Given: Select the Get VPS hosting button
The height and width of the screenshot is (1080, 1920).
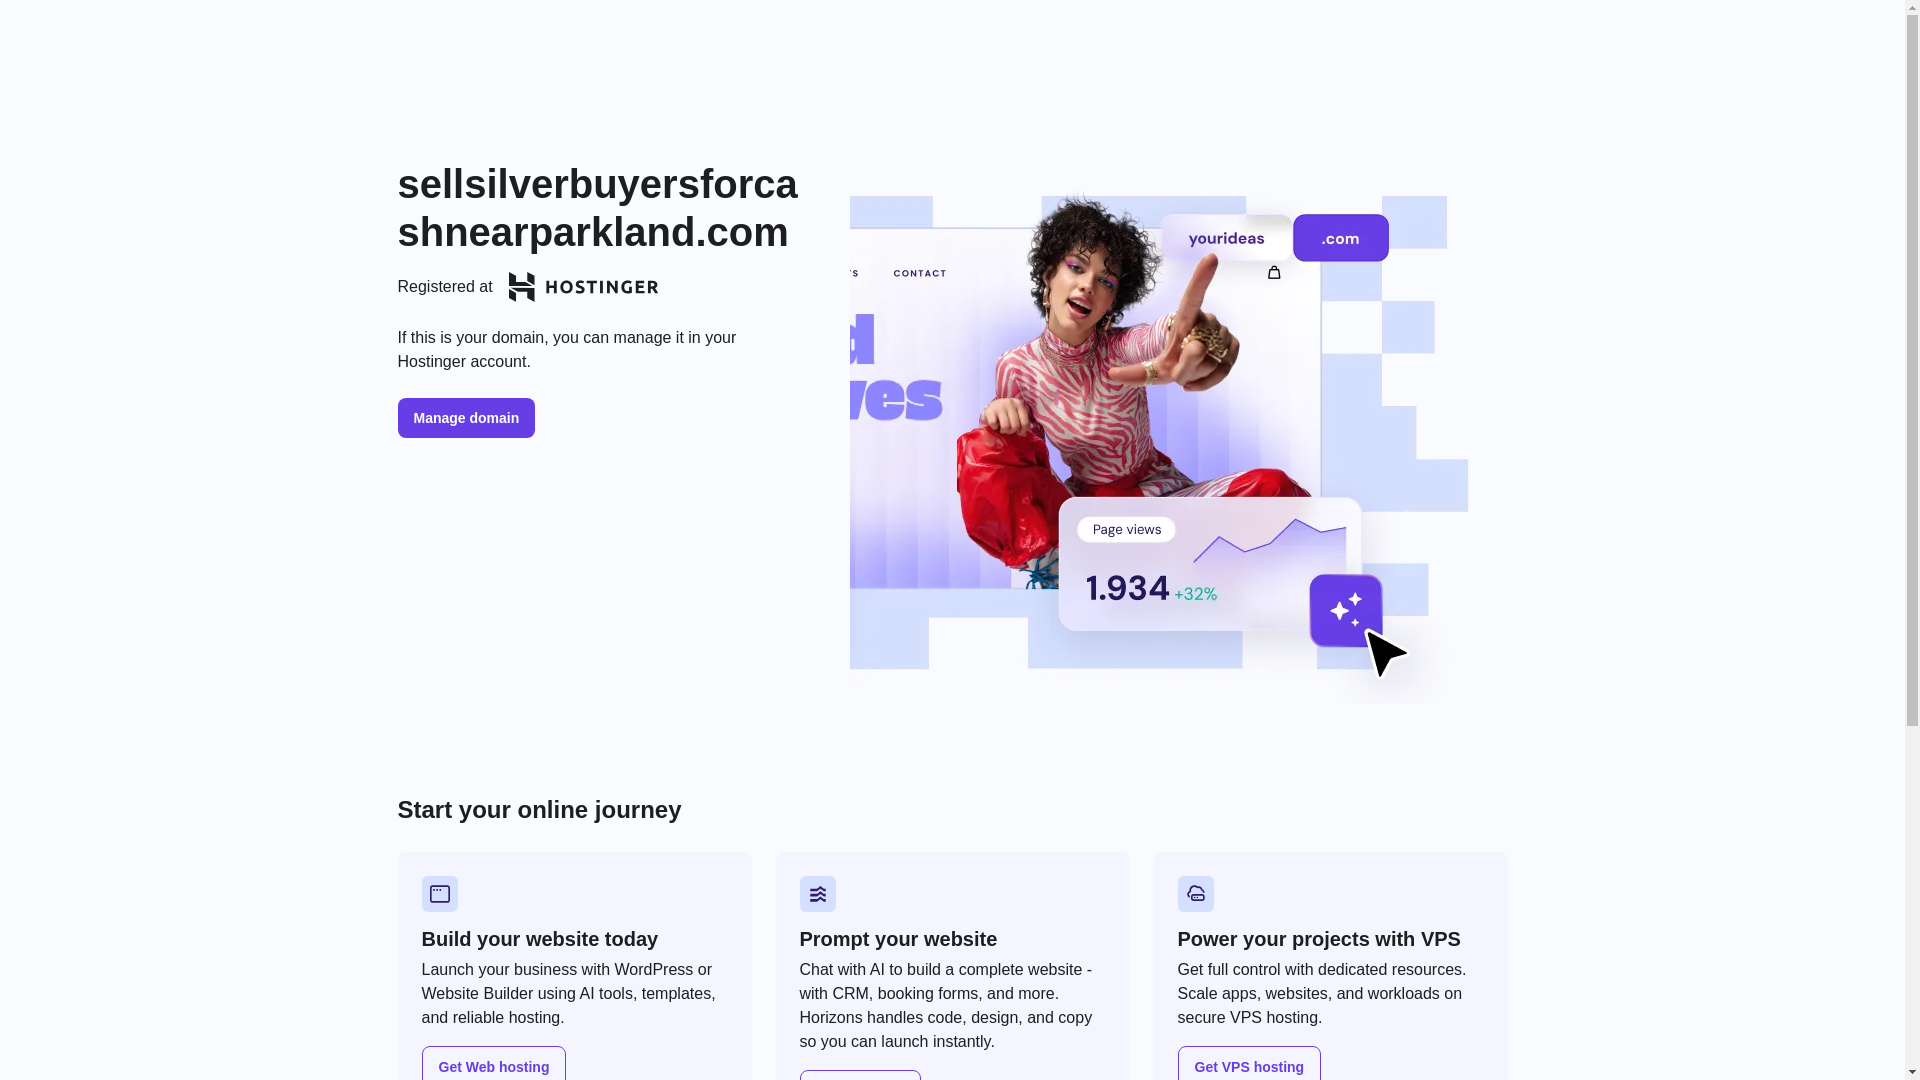Looking at the screenshot, I should (1249, 1064).
